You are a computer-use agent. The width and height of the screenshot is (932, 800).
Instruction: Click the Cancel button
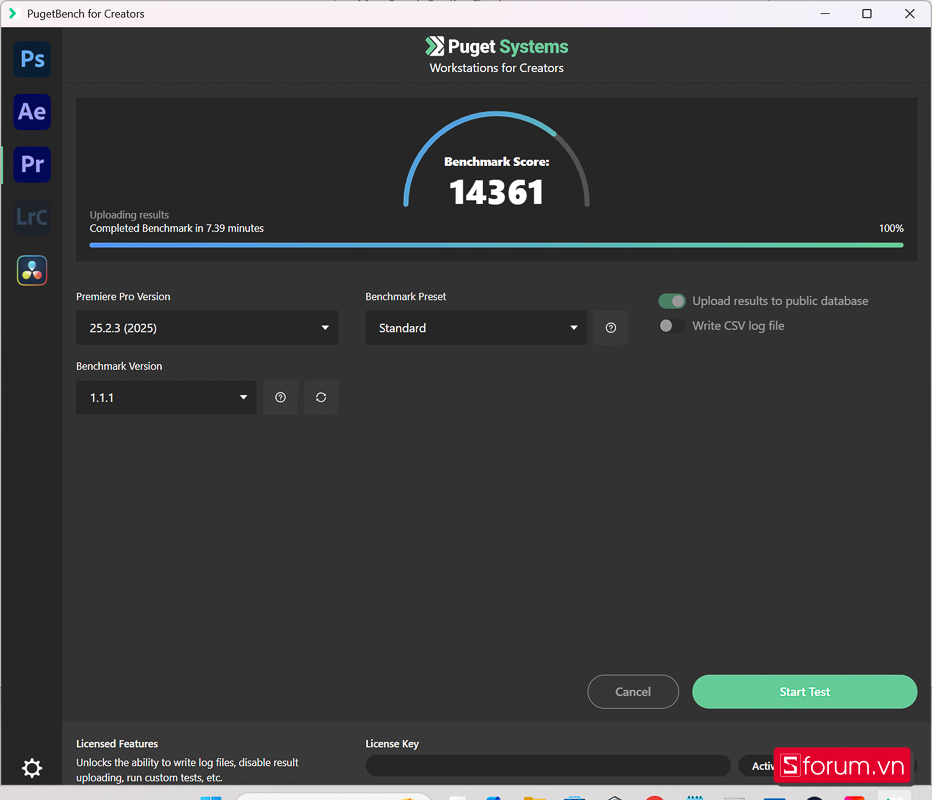633,692
